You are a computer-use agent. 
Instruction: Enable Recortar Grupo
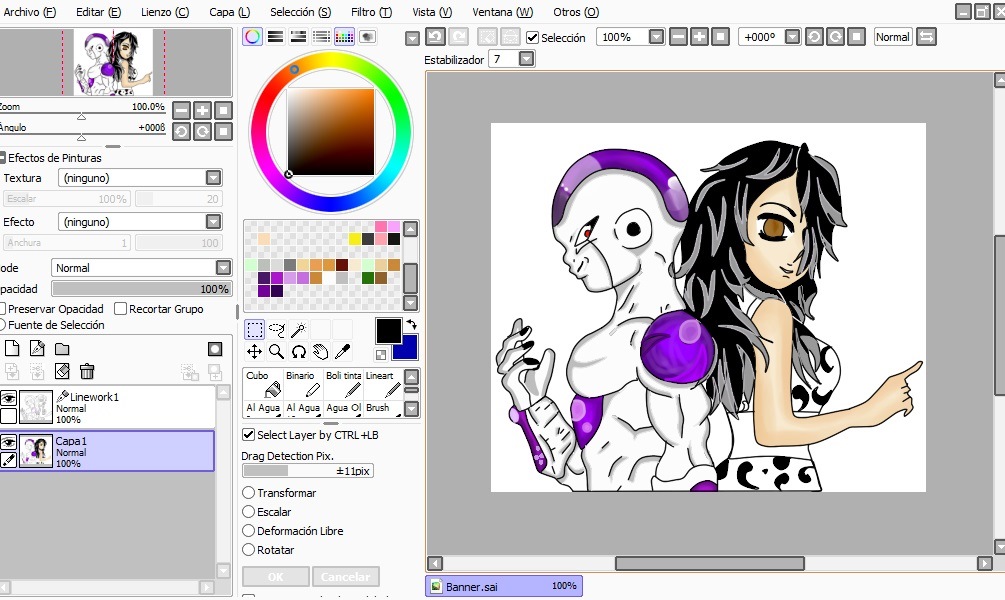(x=120, y=309)
